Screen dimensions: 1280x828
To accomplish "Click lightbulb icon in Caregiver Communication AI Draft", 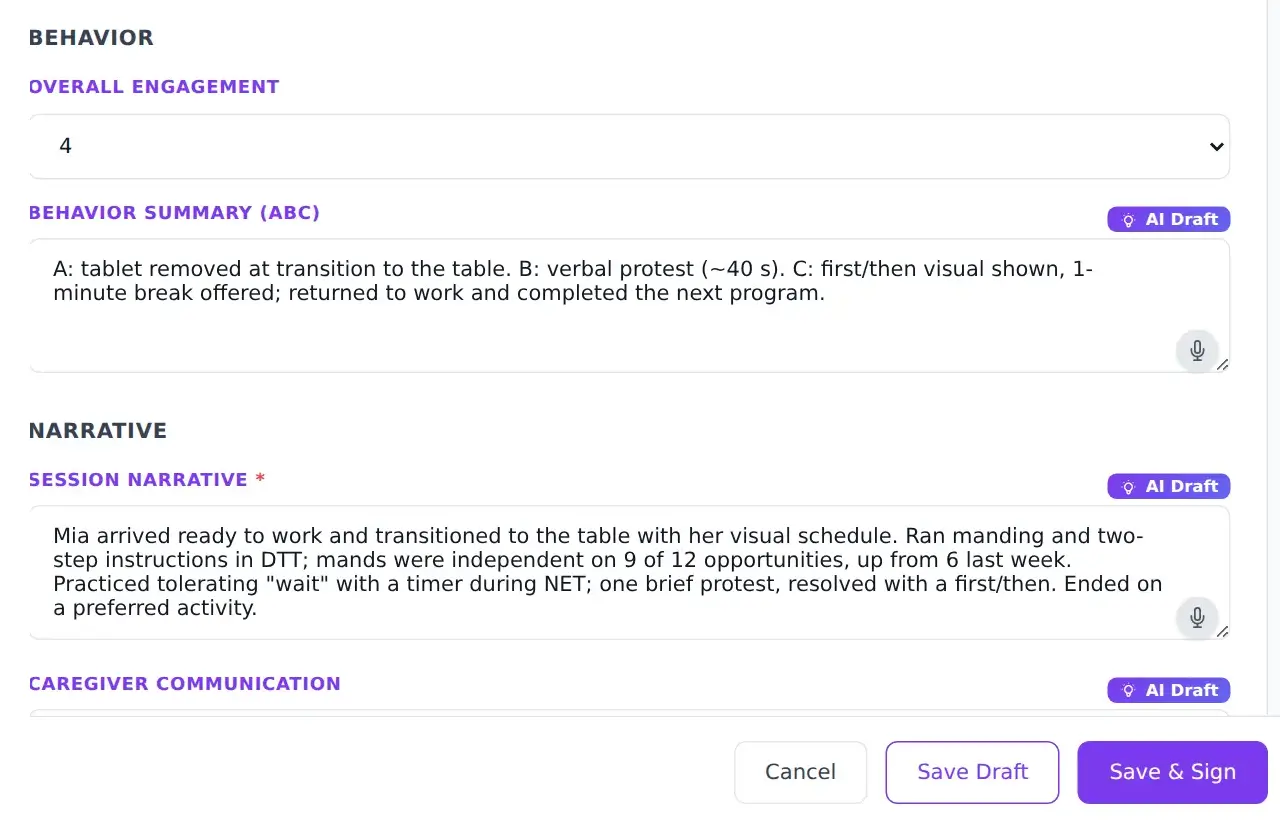I will coord(1128,691).
